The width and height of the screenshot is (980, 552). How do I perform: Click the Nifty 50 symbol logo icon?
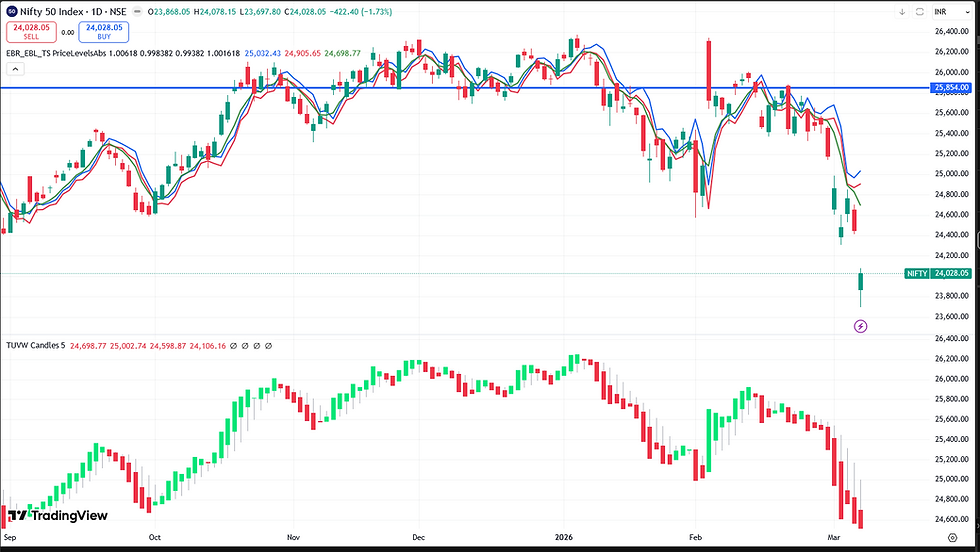point(11,11)
